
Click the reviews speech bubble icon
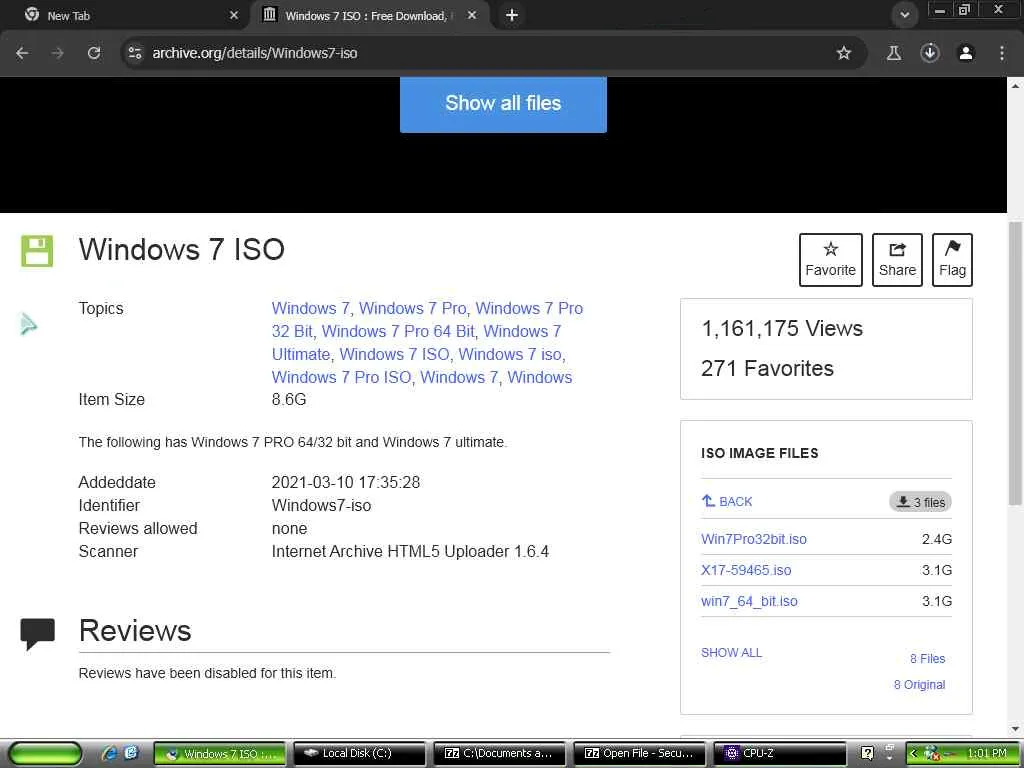(x=37, y=633)
